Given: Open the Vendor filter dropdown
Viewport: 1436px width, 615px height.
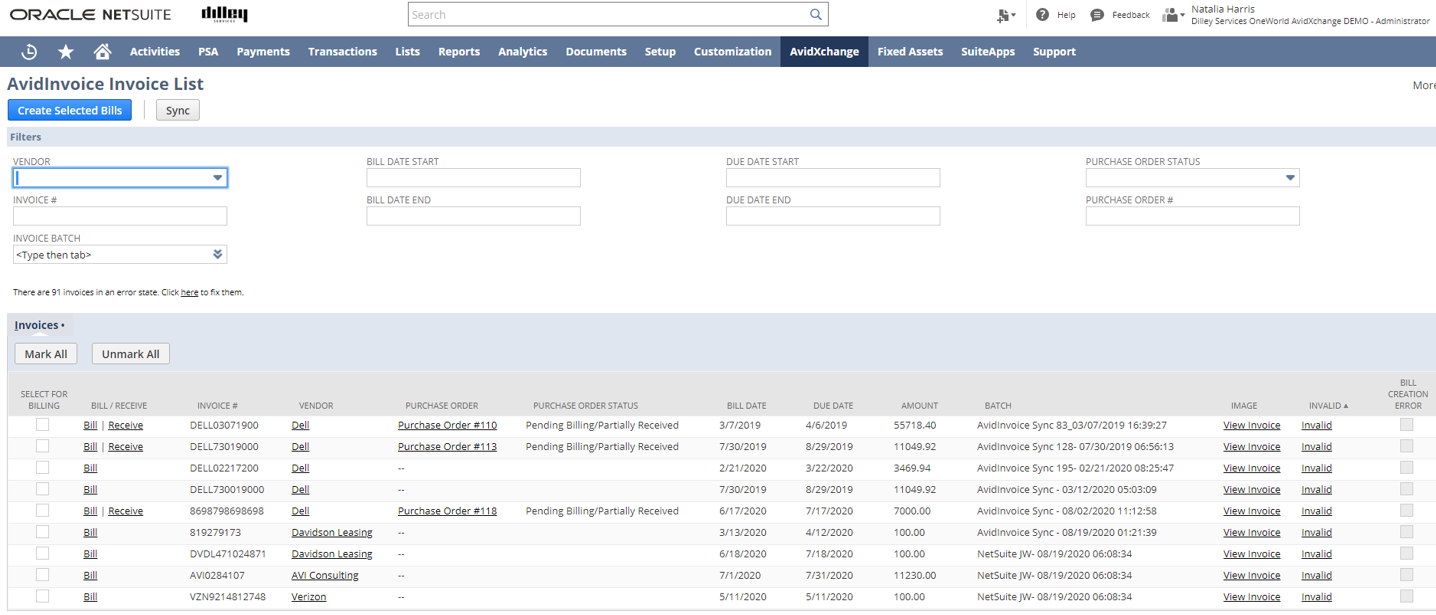Looking at the screenshot, I should 217,178.
